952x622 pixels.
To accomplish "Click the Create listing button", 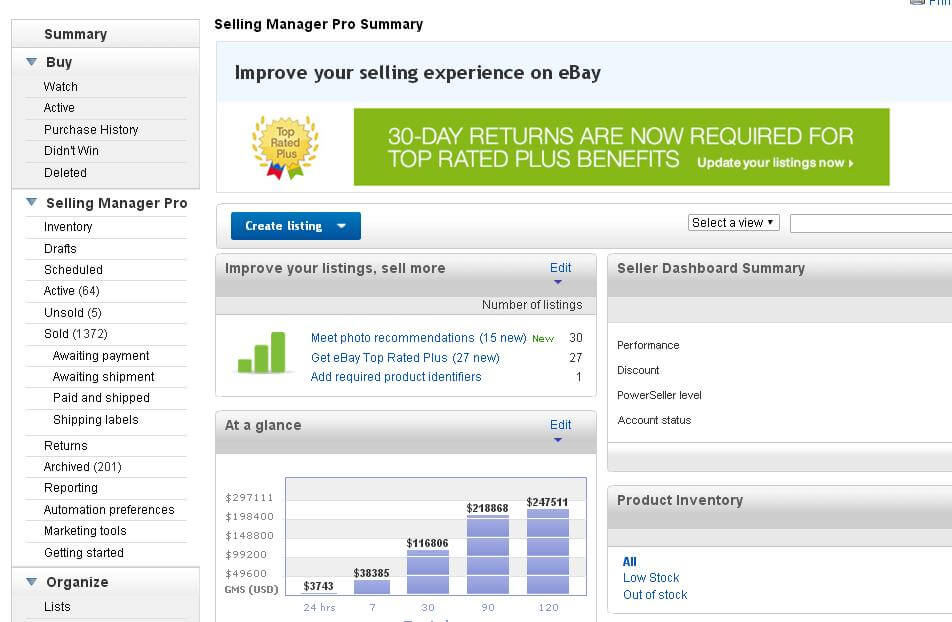I will coord(296,226).
